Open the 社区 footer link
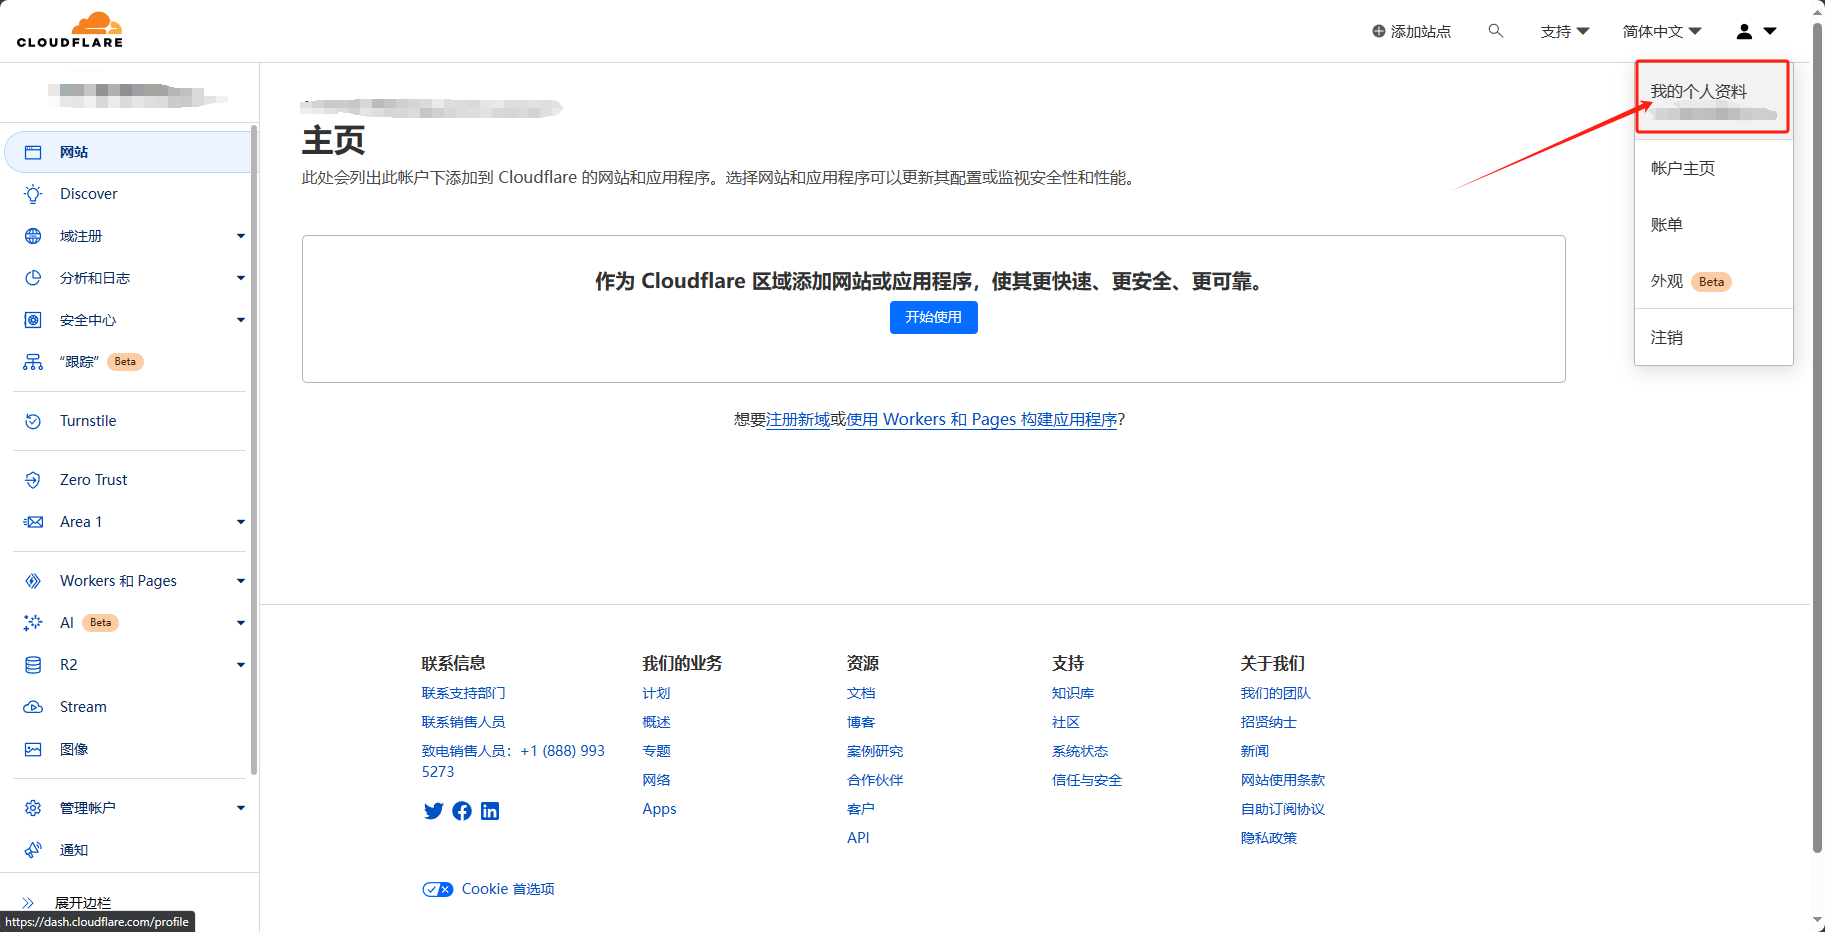Viewport: 1825px width, 932px height. pyautogui.click(x=1066, y=722)
